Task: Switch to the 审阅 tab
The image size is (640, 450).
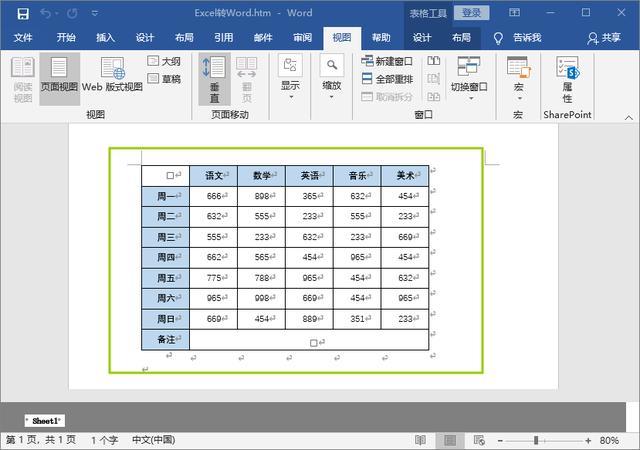Action: (x=302, y=38)
